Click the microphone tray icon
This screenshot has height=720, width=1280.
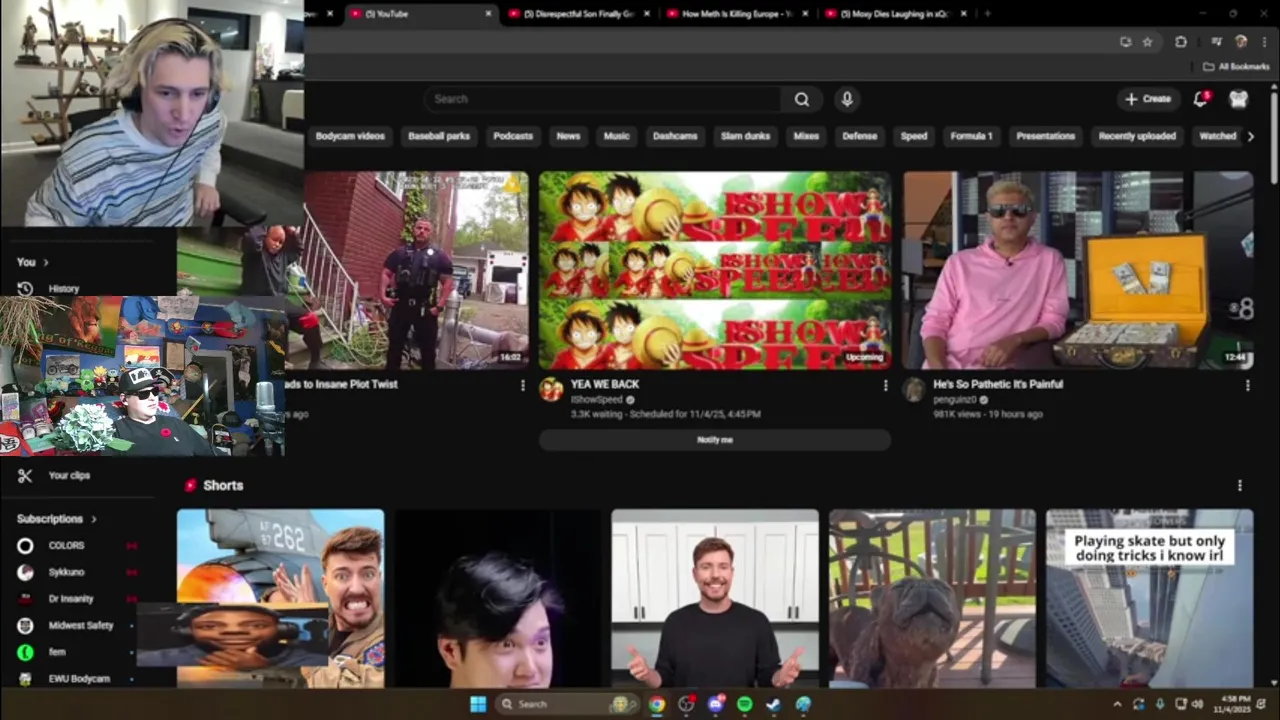point(1160,704)
